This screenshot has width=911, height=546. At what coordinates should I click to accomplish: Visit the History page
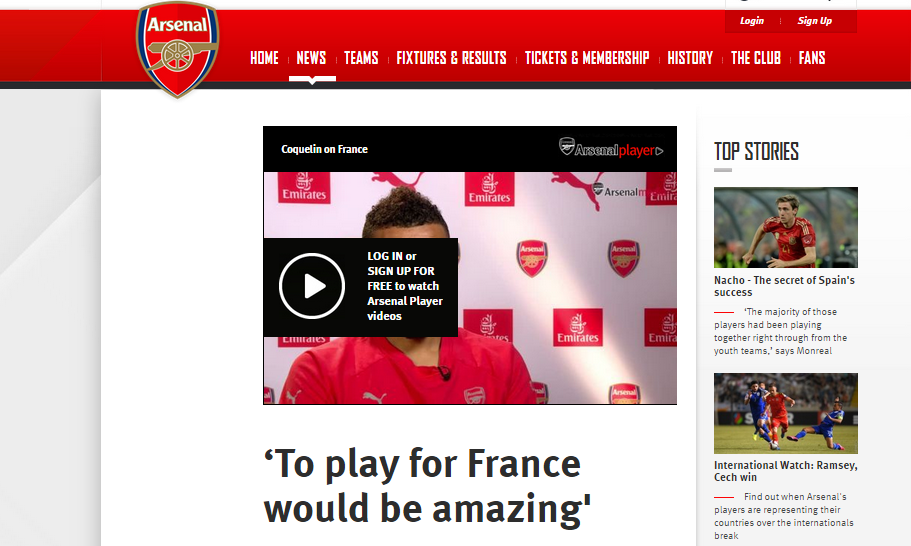pos(690,58)
